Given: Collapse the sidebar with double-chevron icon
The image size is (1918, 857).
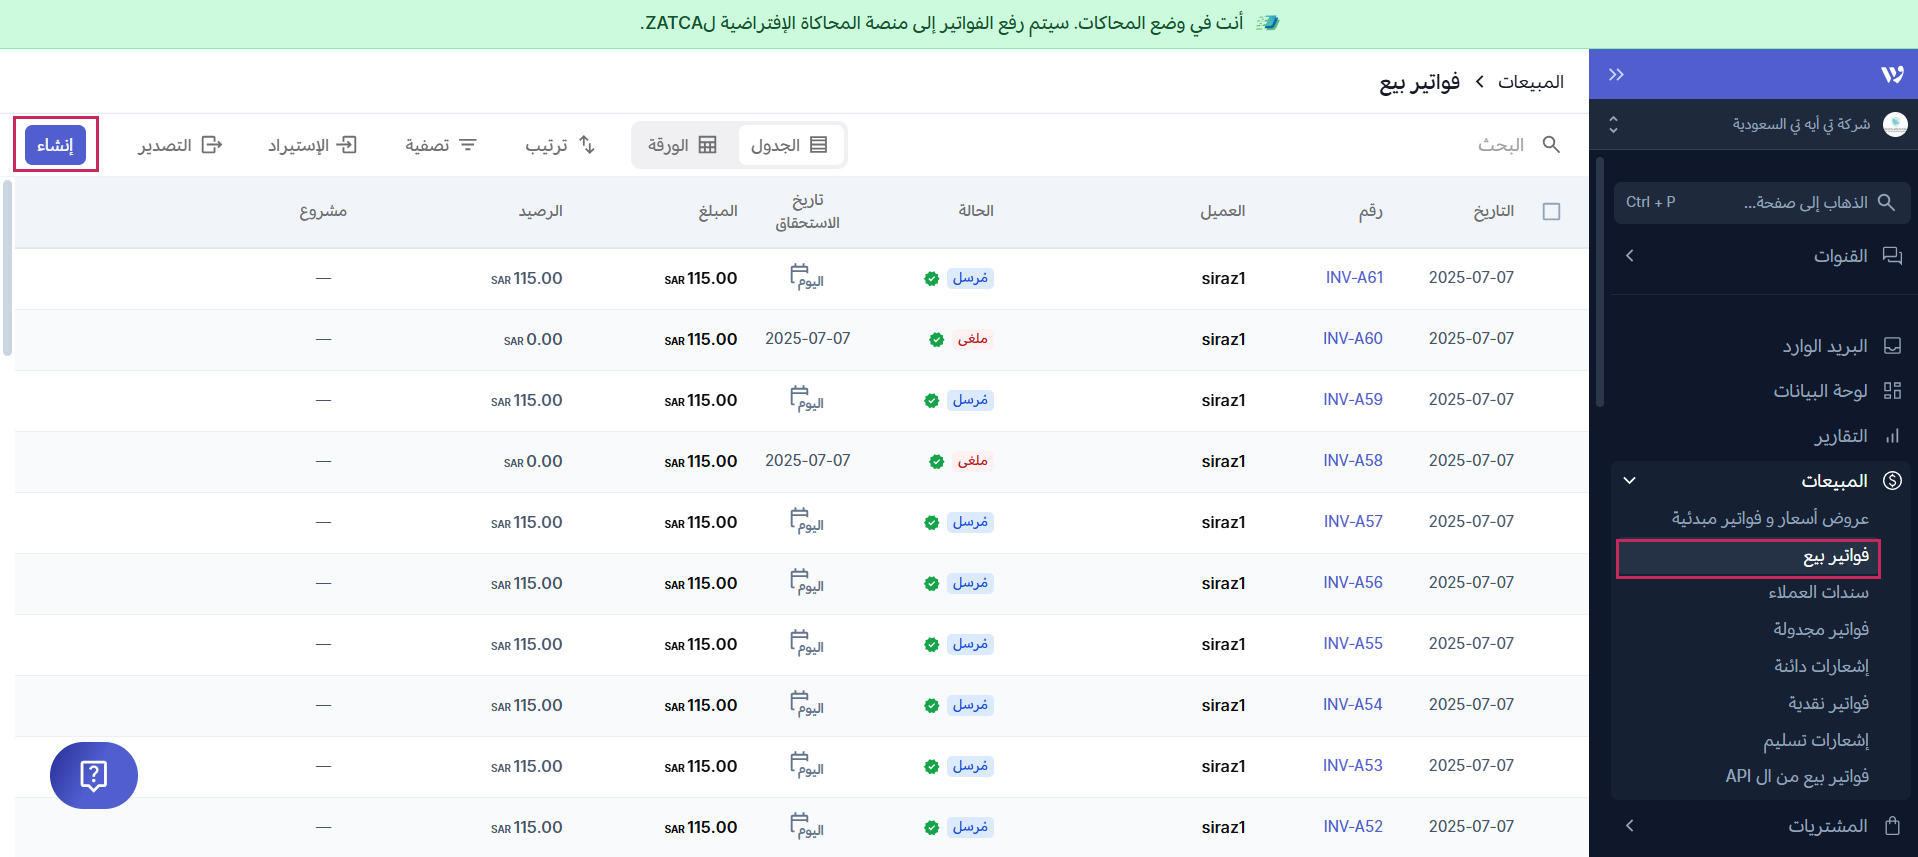Looking at the screenshot, I should click(1616, 75).
